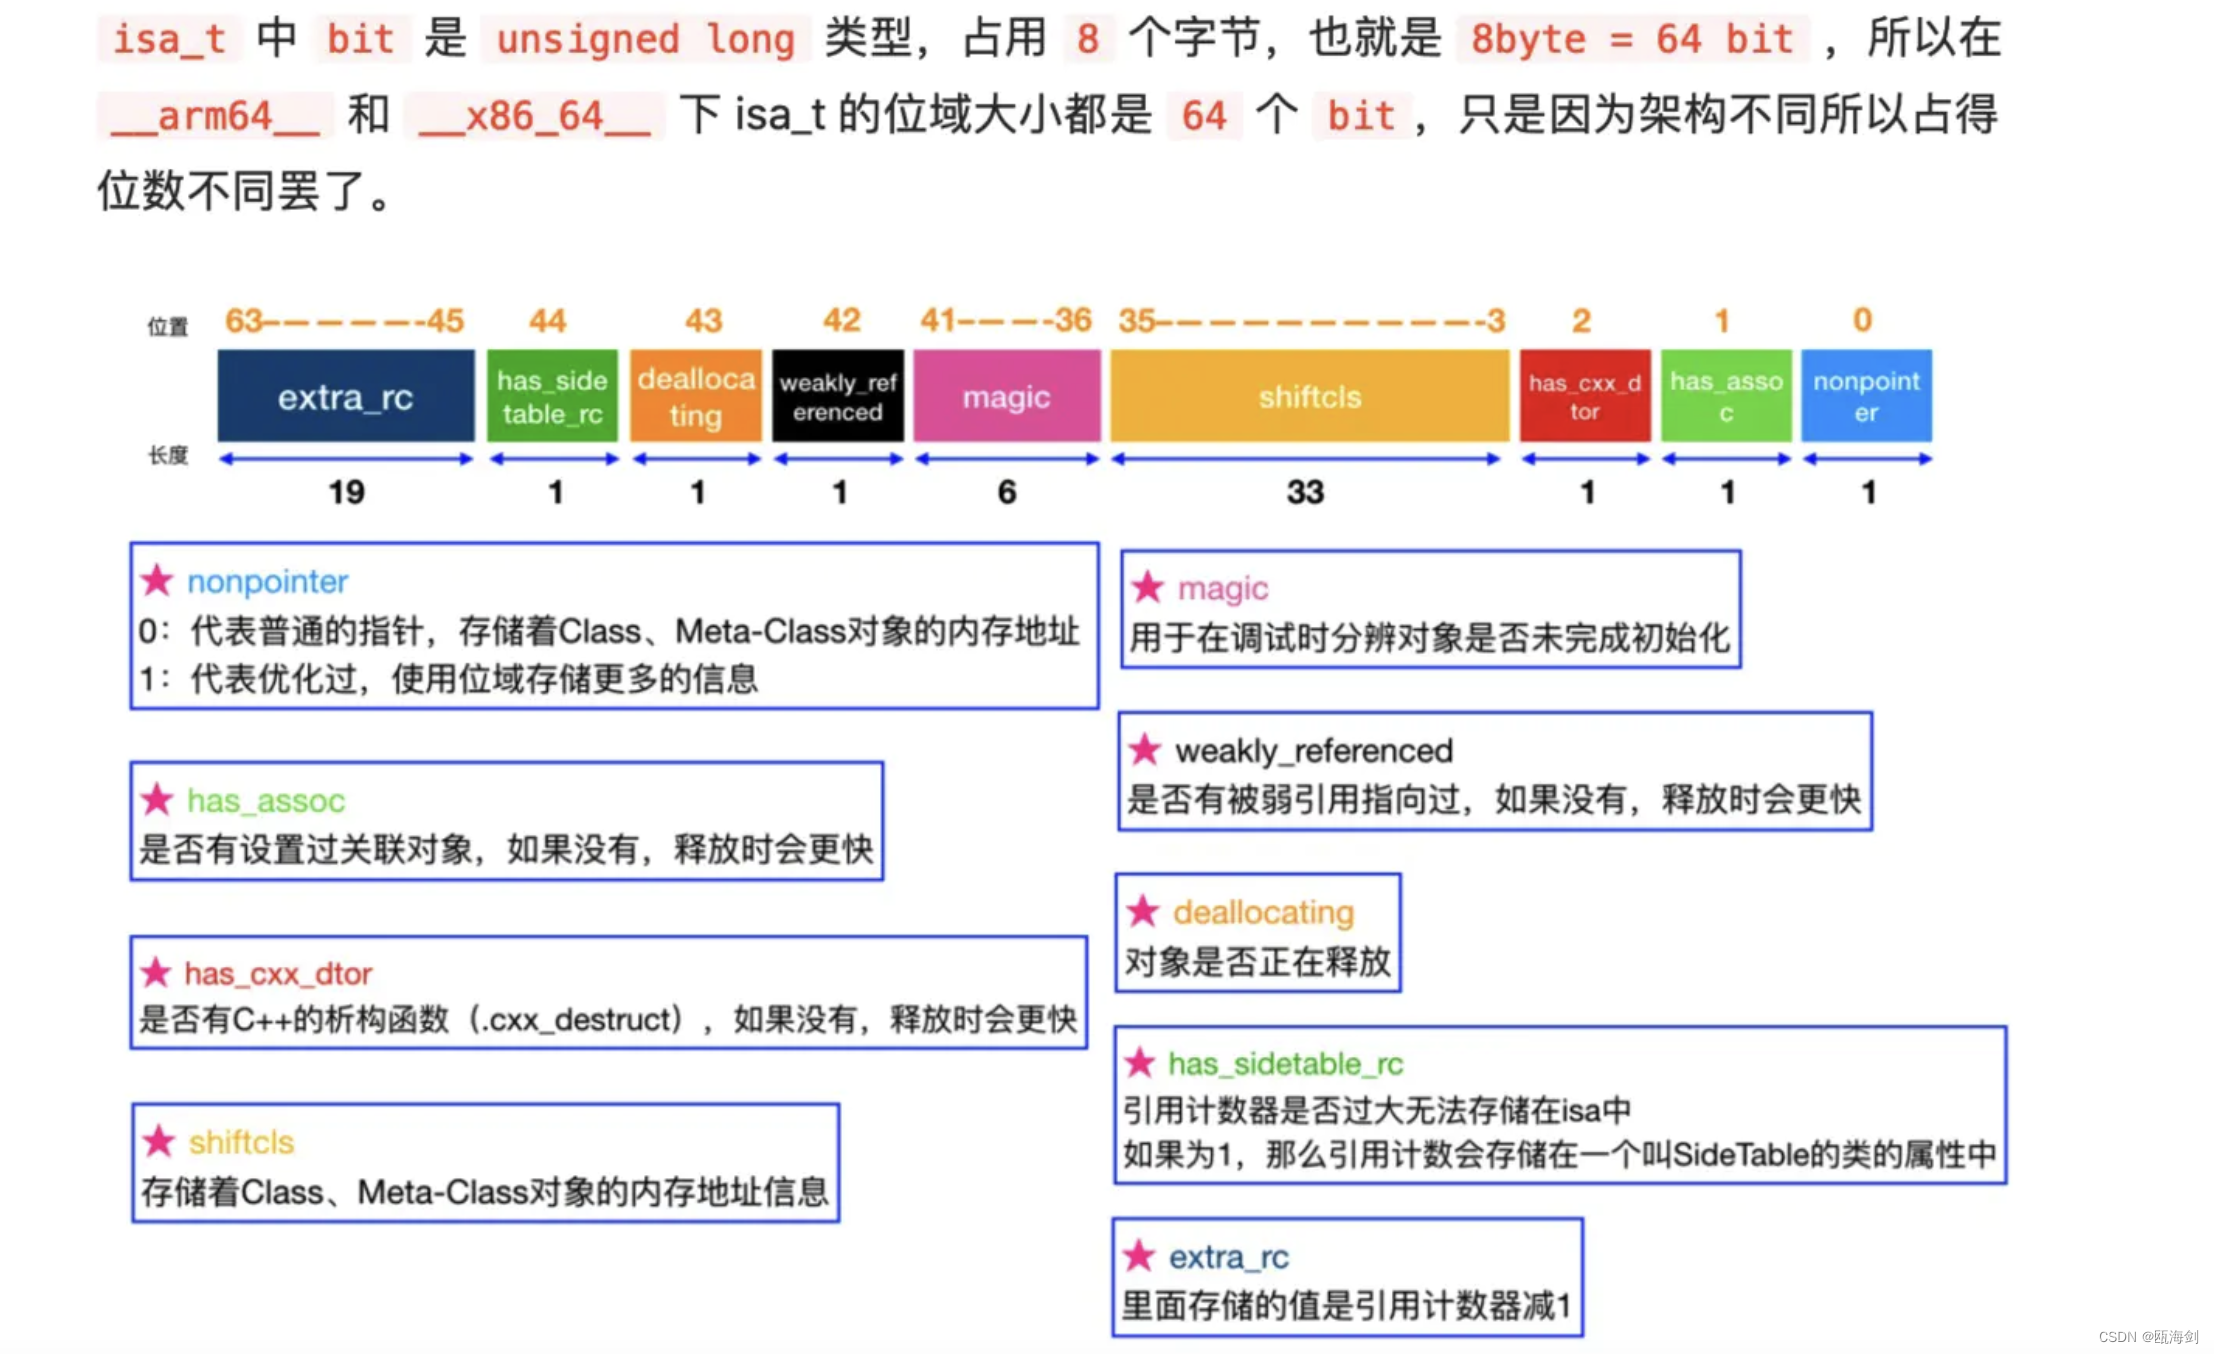Click the orange deallocating block in the diagram
This screenshot has height=1354, width=2214.
pyautogui.click(x=696, y=396)
